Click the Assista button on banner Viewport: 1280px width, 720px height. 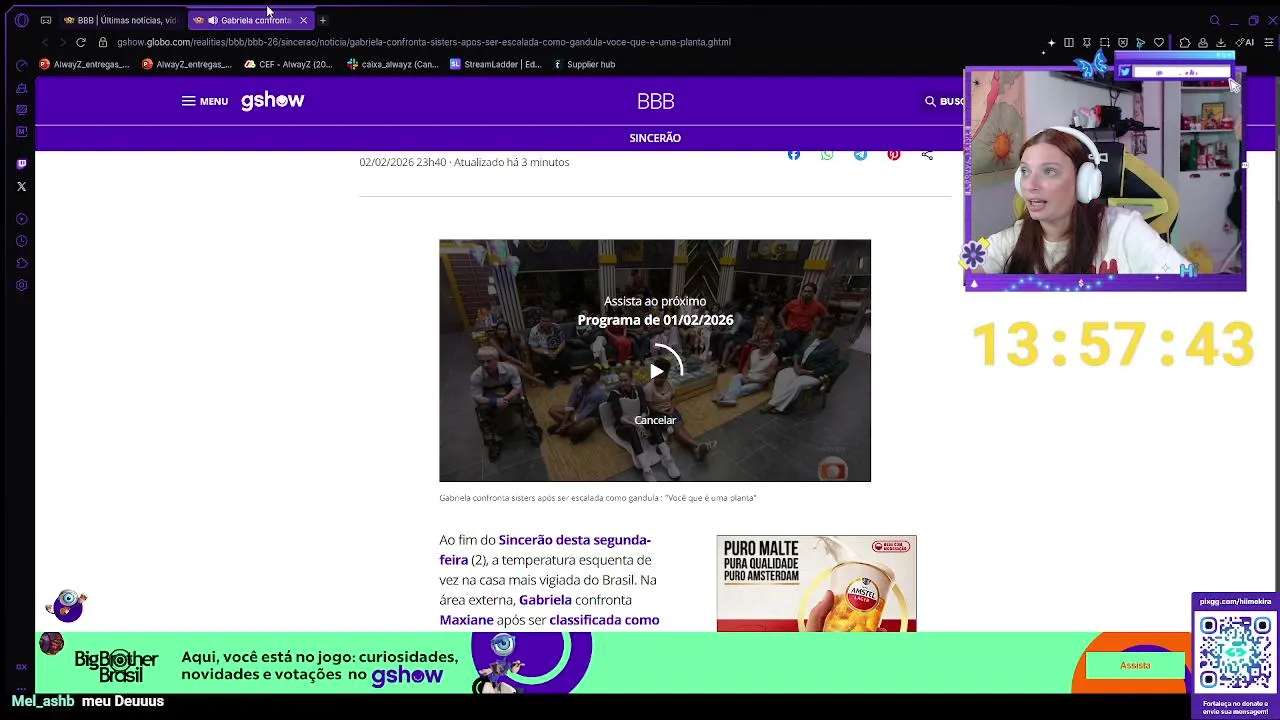coord(1135,665)
